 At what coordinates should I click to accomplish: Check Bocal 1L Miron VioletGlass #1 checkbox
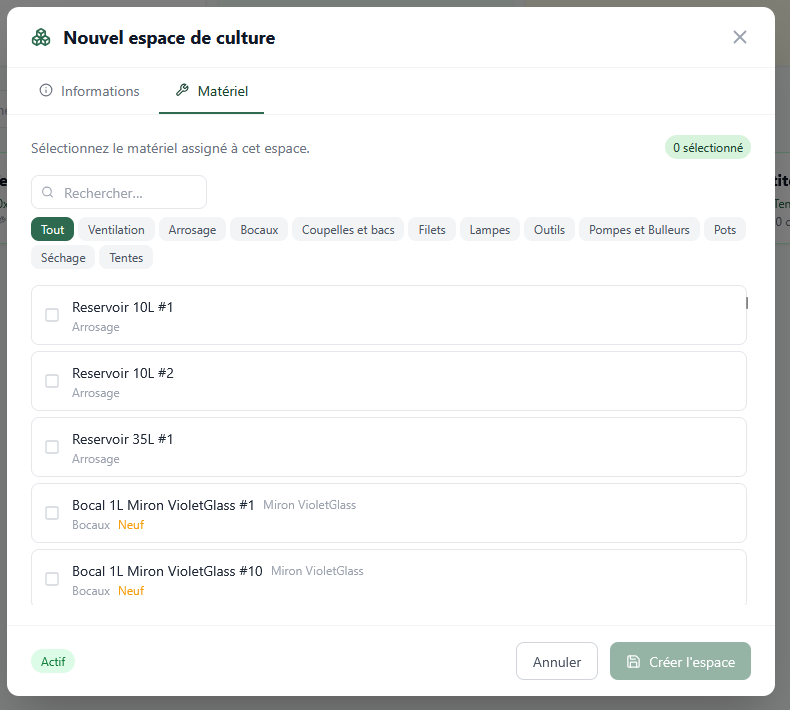[52, 513]
